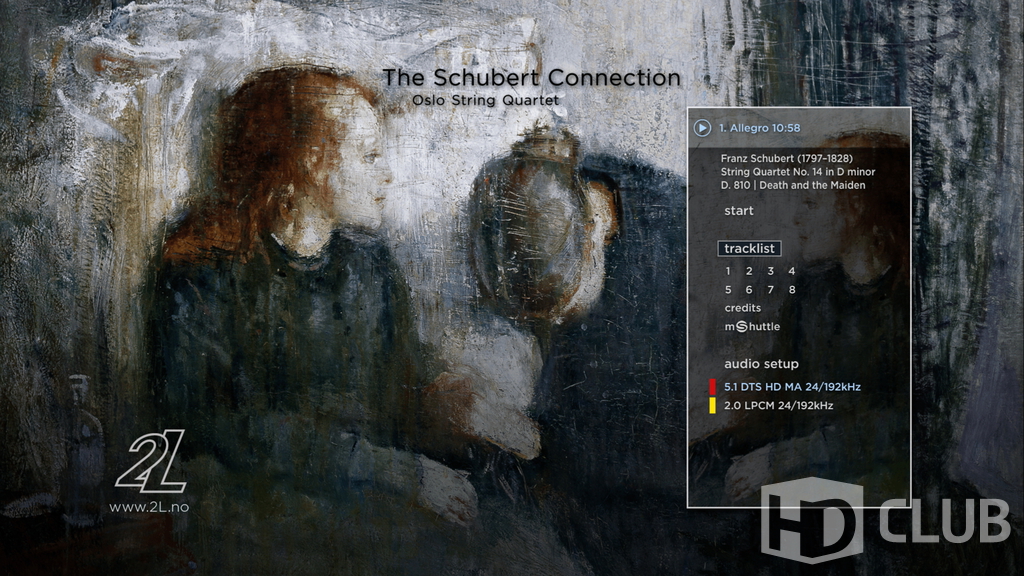Select the mShuttle option
Screen dimensions: 1024x576
pos(752,327)
